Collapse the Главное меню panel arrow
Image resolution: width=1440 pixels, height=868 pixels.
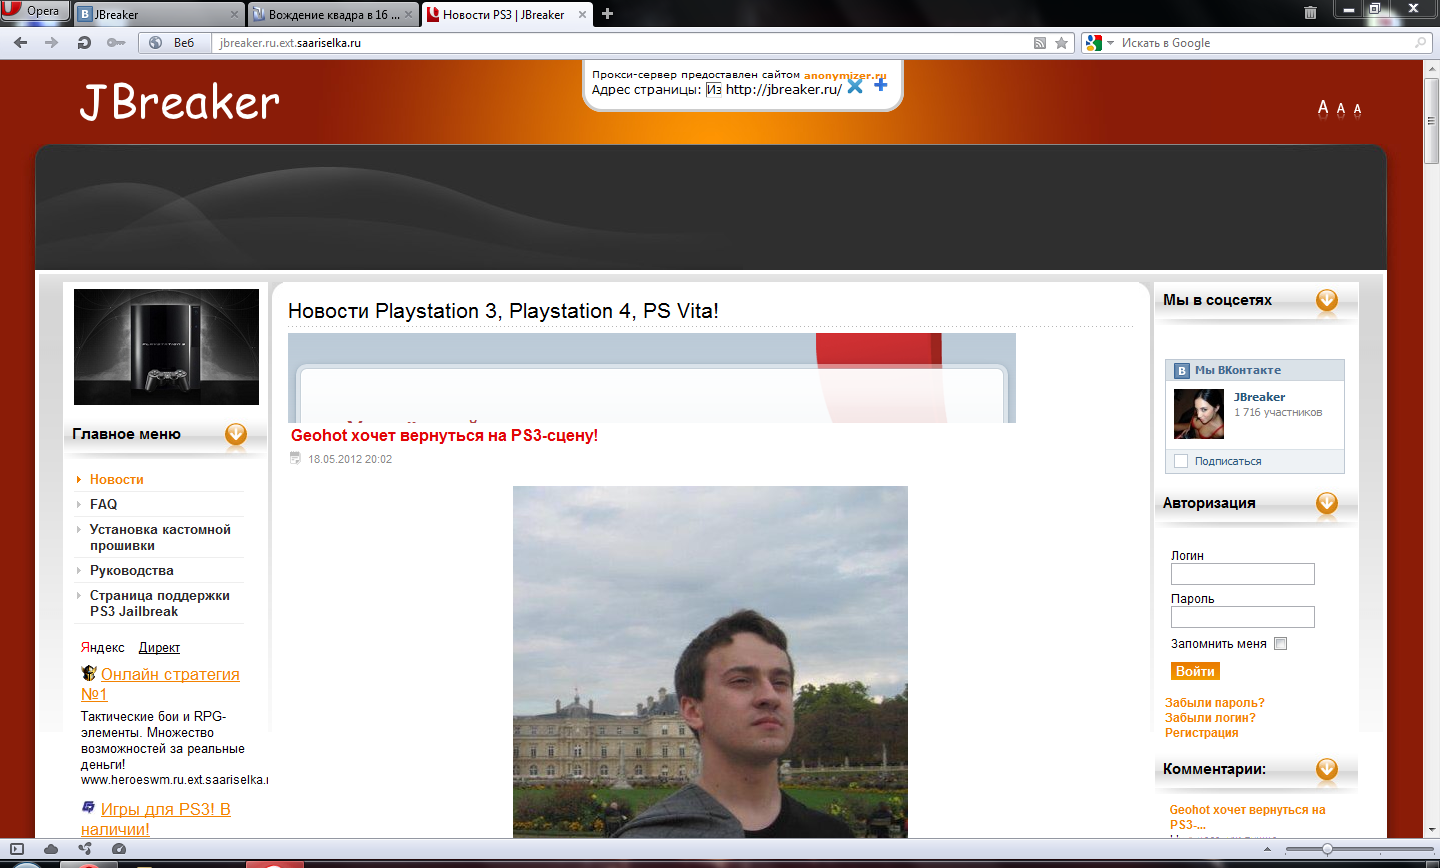click(236, 434)
